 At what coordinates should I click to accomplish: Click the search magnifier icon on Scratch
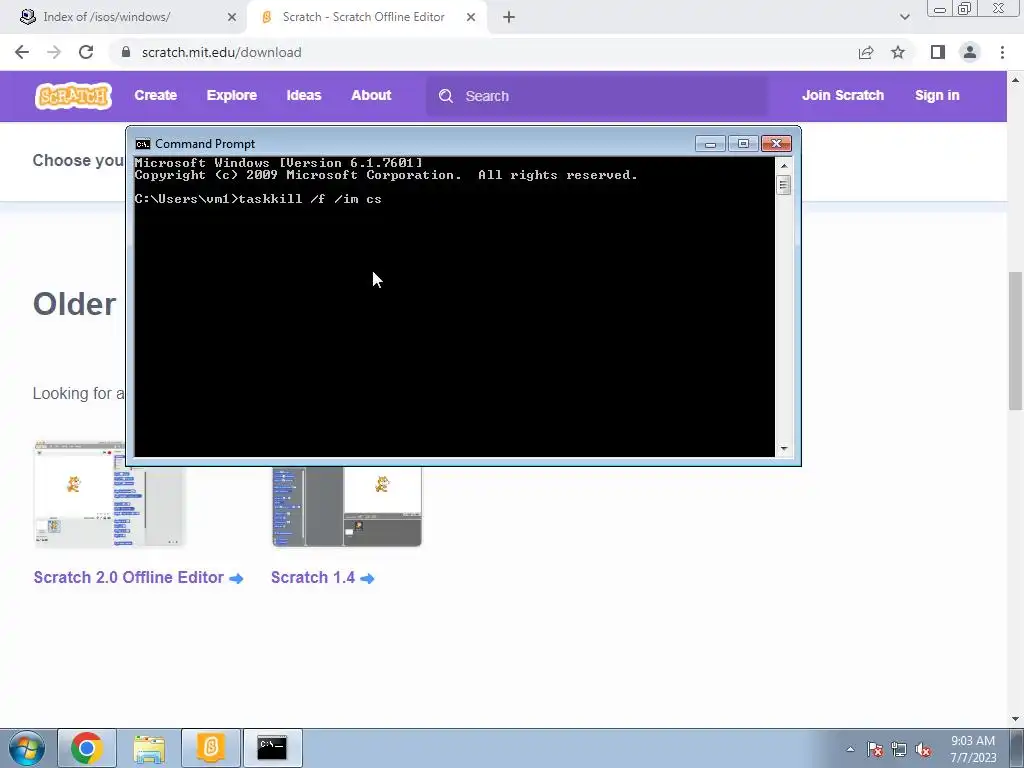[x=446, y=96]
